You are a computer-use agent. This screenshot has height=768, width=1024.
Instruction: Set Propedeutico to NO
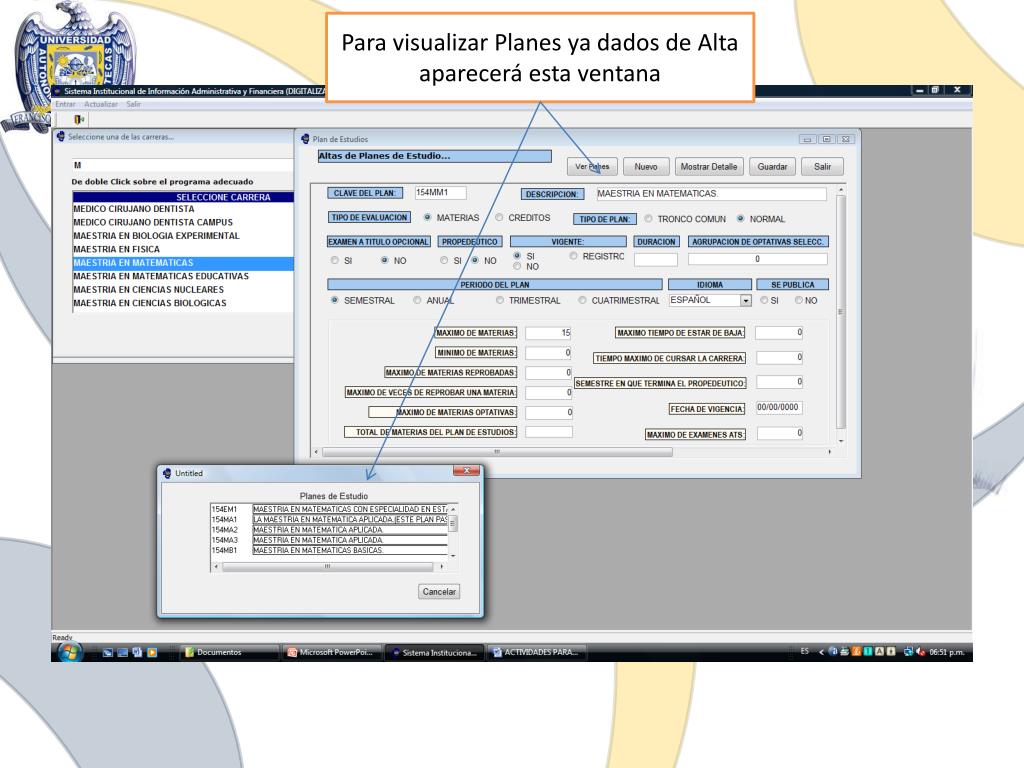[475, 261]
